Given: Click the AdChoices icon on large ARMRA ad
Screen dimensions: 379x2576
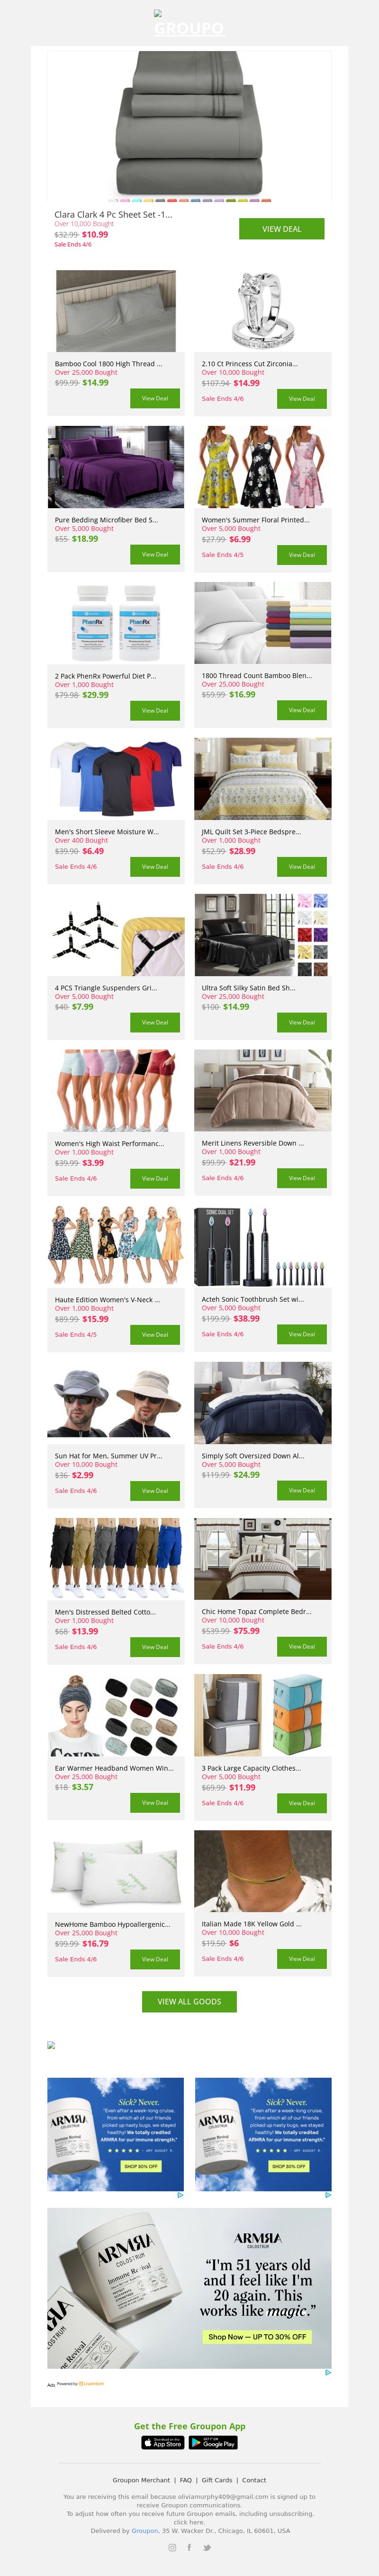Looking at the screenshot, I should click(x=328, y=2372).
